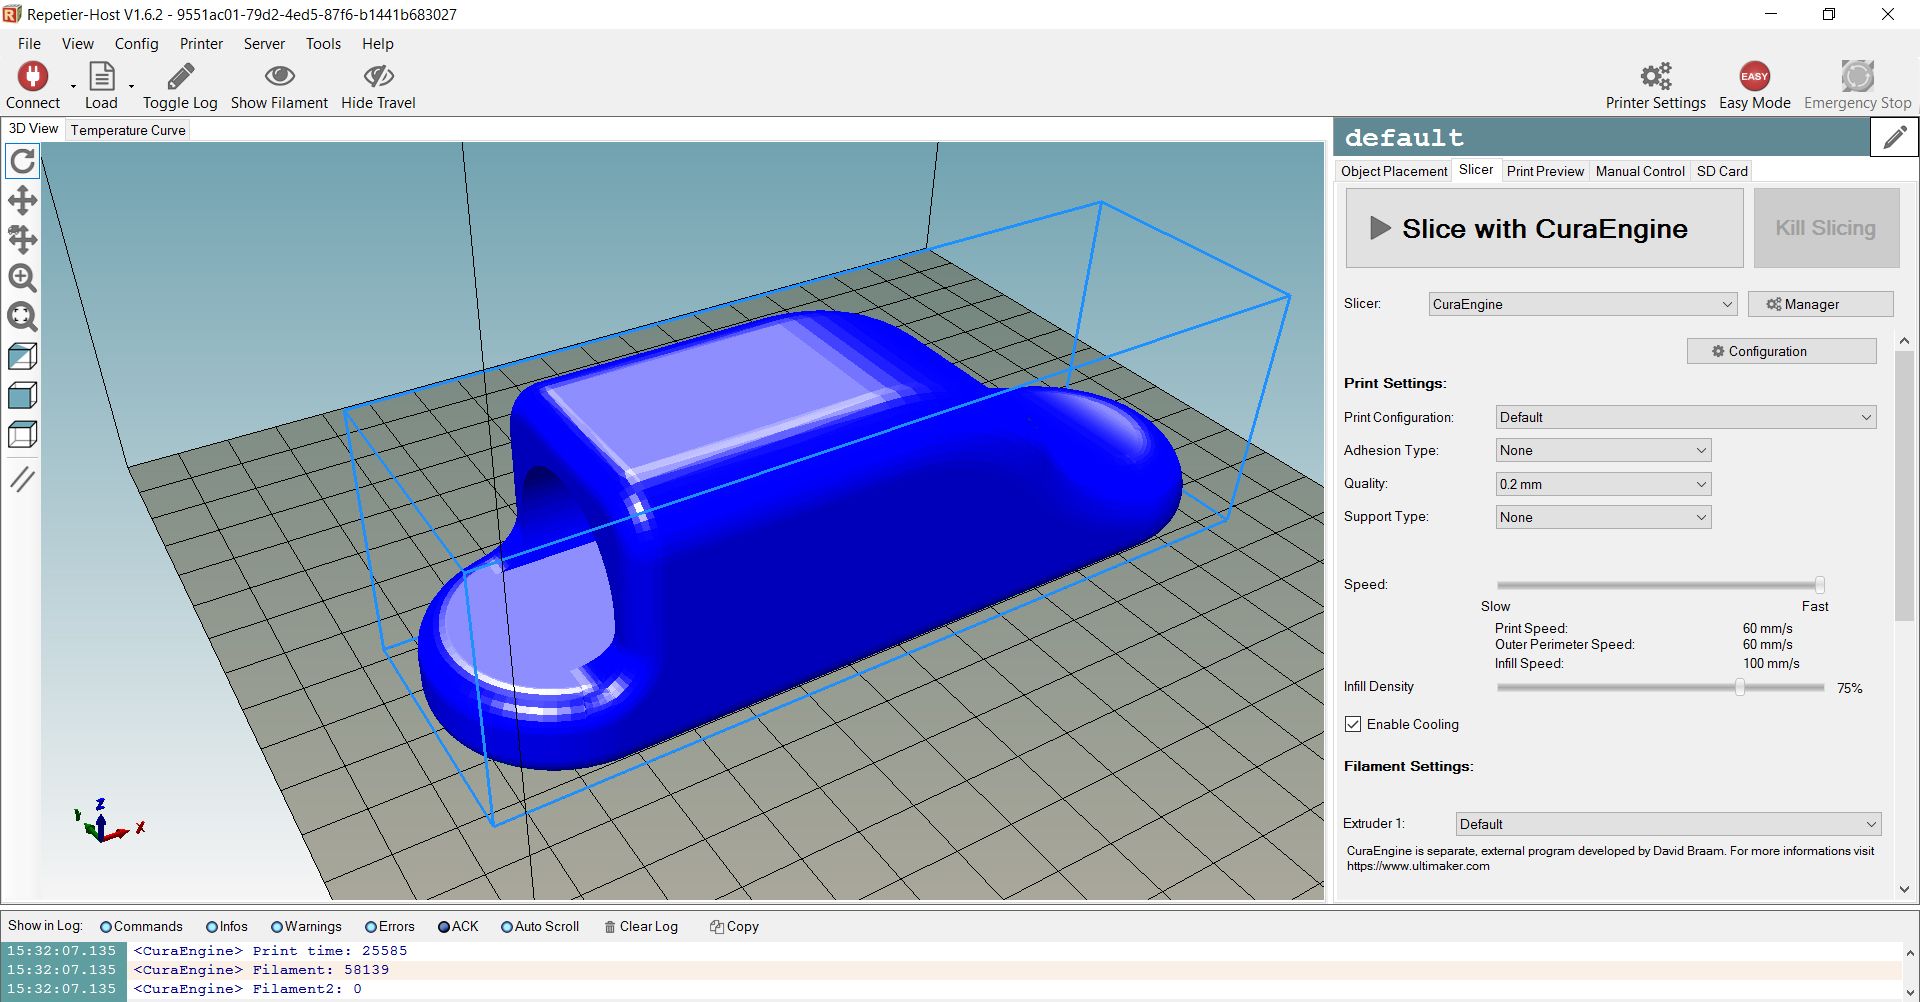
Task: Click slicer panel scroll up arrow
Action: coord(1904,341)
